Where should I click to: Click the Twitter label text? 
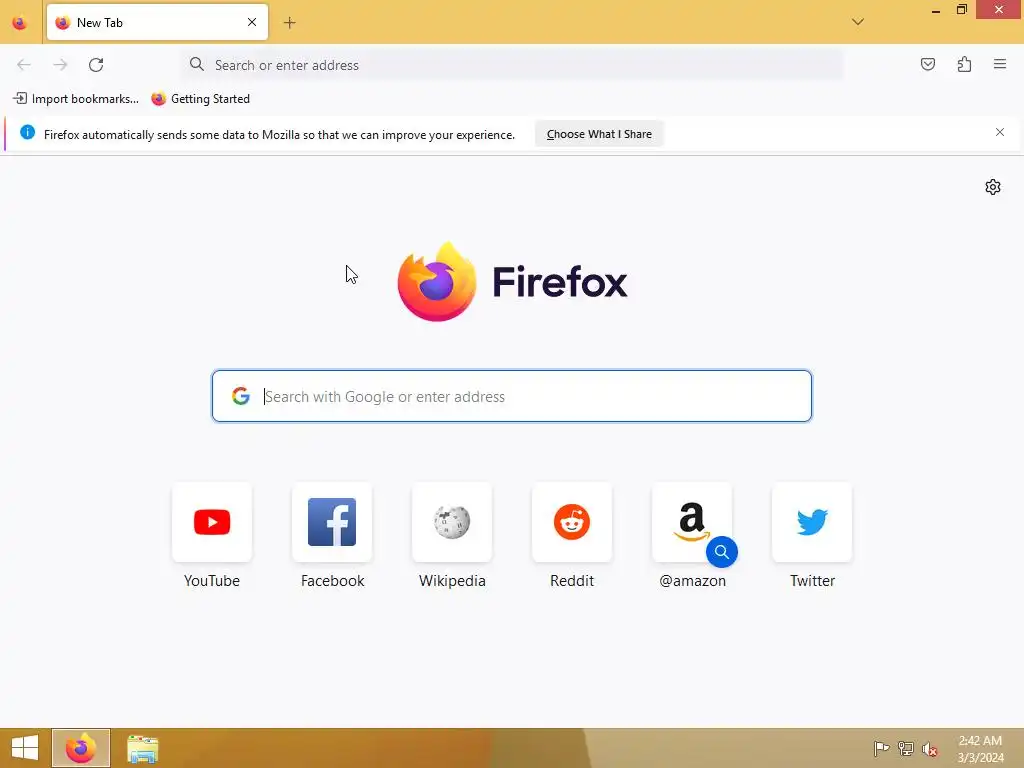[x=812, y=581]
